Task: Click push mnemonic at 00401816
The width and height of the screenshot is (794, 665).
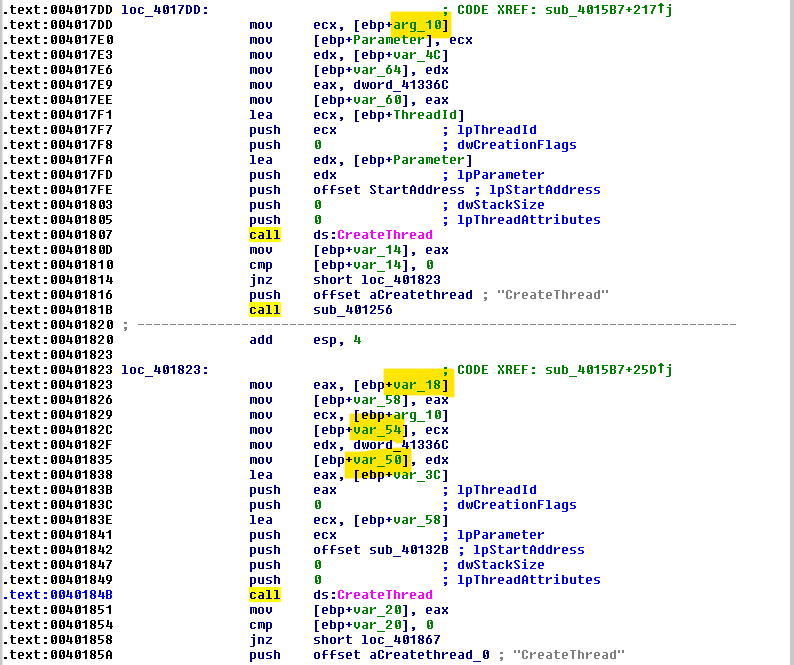Action: (x=264, y=295)
